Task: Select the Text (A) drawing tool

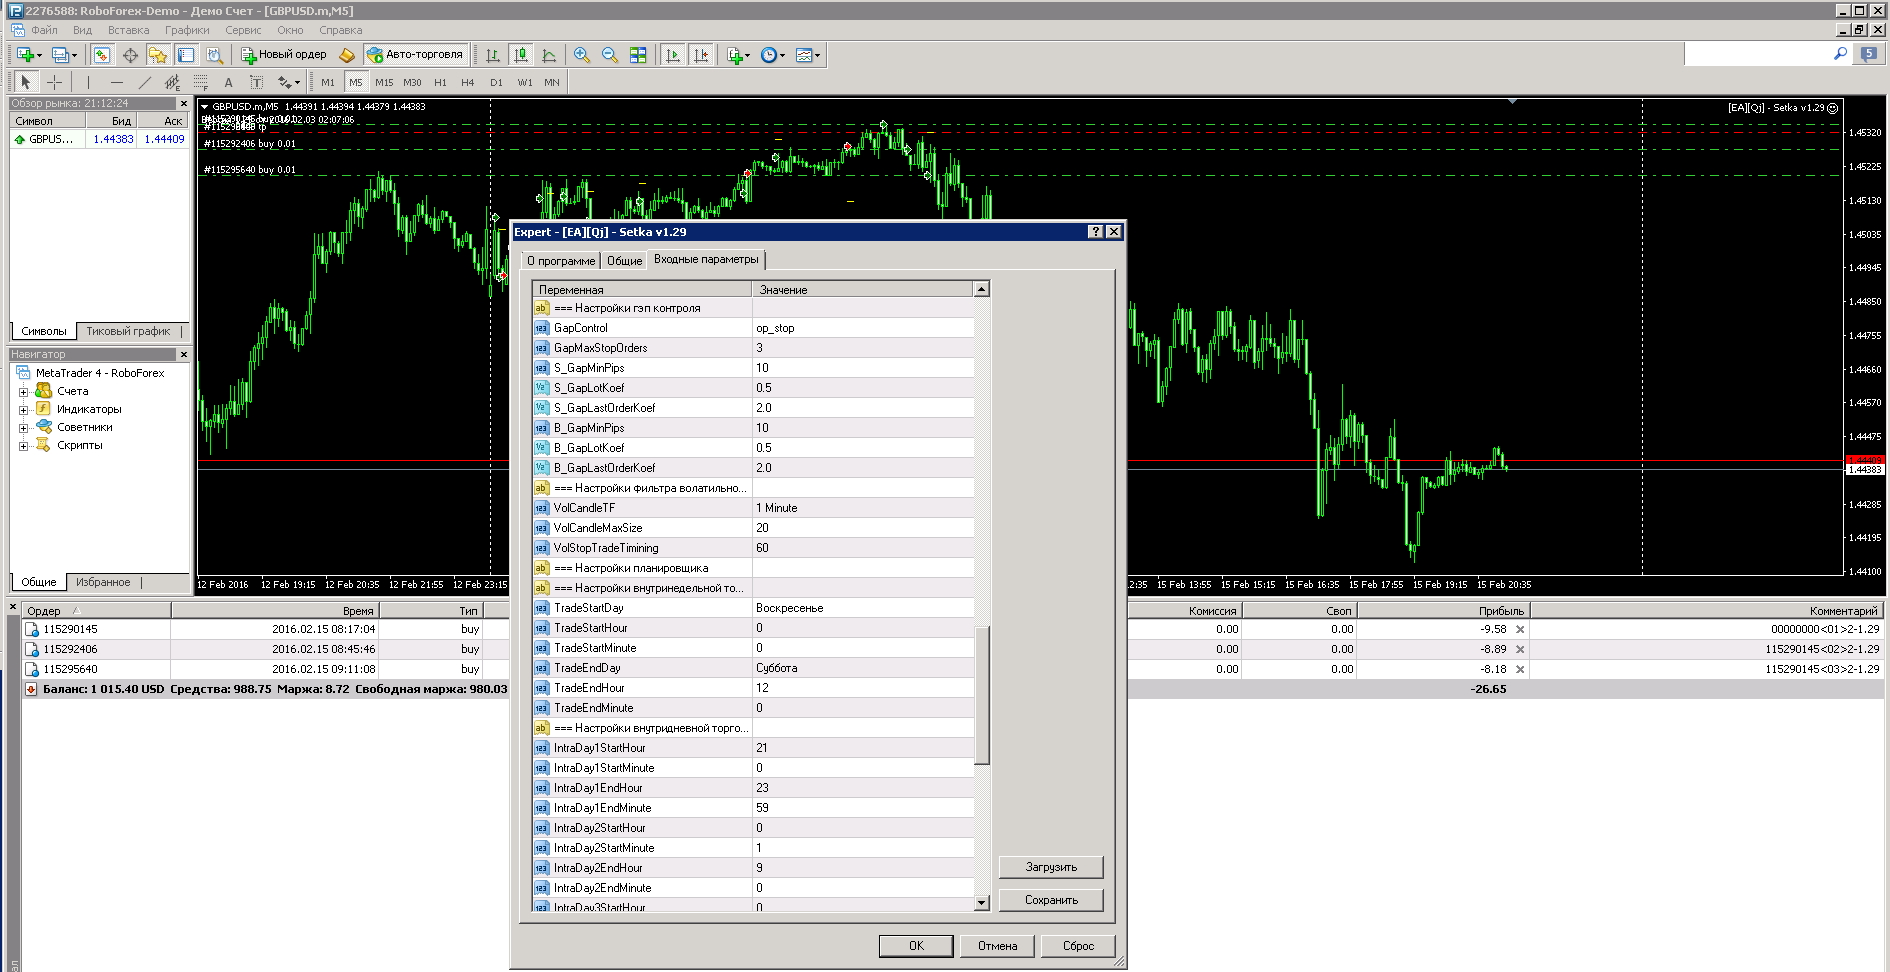Action: coord(229,82)
